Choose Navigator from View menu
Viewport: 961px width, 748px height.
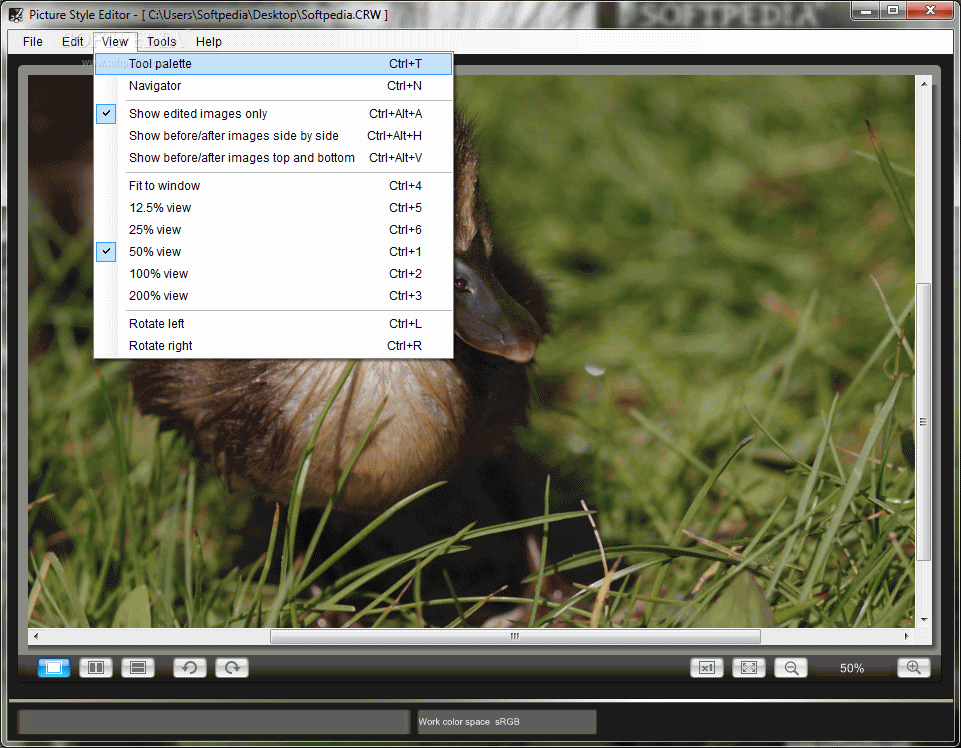[x=273, y=86]
